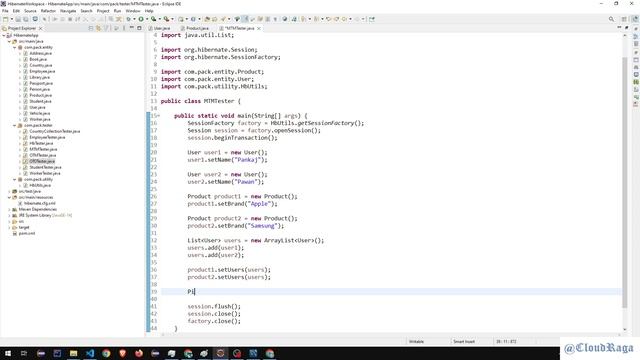Select Product.java in com.pack.entity
The height and width of the screenshot is (360, 640).
click(x=40, y=95)
